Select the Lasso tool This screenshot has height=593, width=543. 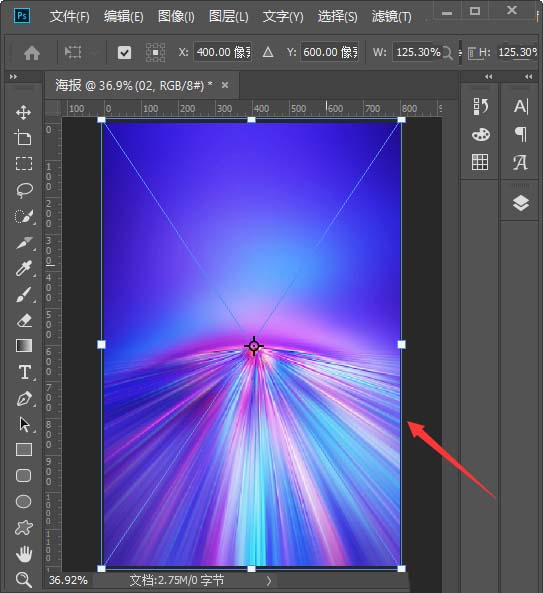(24, 190)
